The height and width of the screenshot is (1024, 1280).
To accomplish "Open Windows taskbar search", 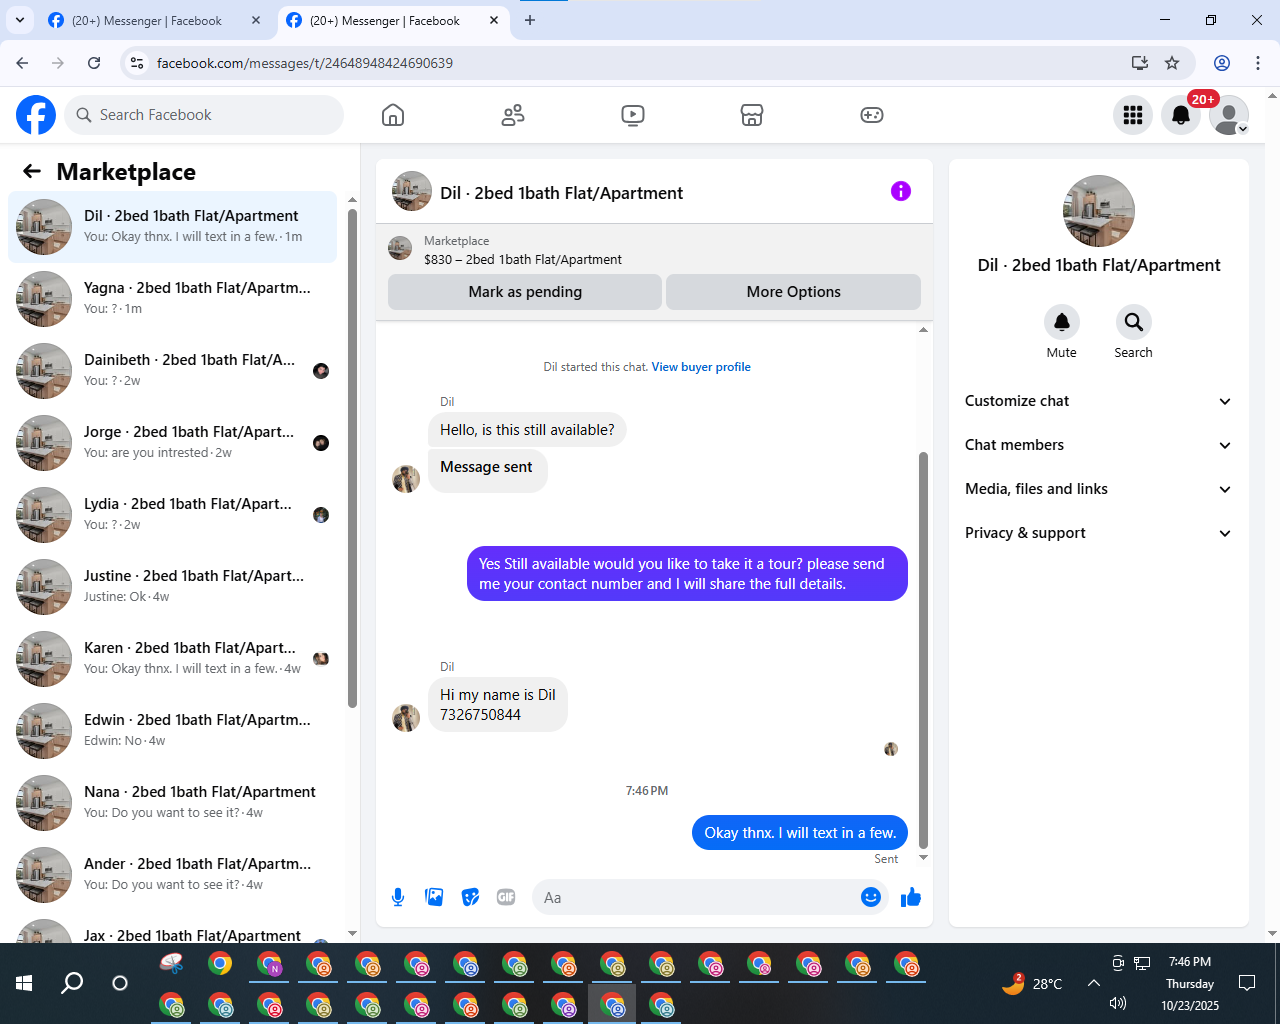I will click(72, 983).
